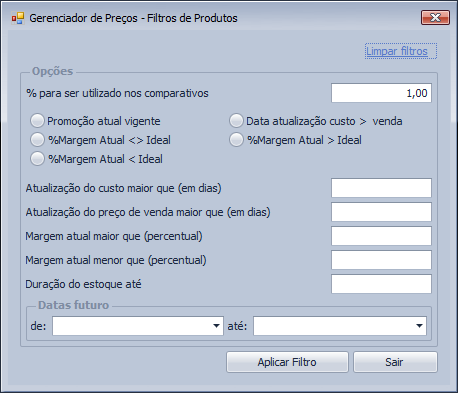Click the Sair button

(395, 362)
